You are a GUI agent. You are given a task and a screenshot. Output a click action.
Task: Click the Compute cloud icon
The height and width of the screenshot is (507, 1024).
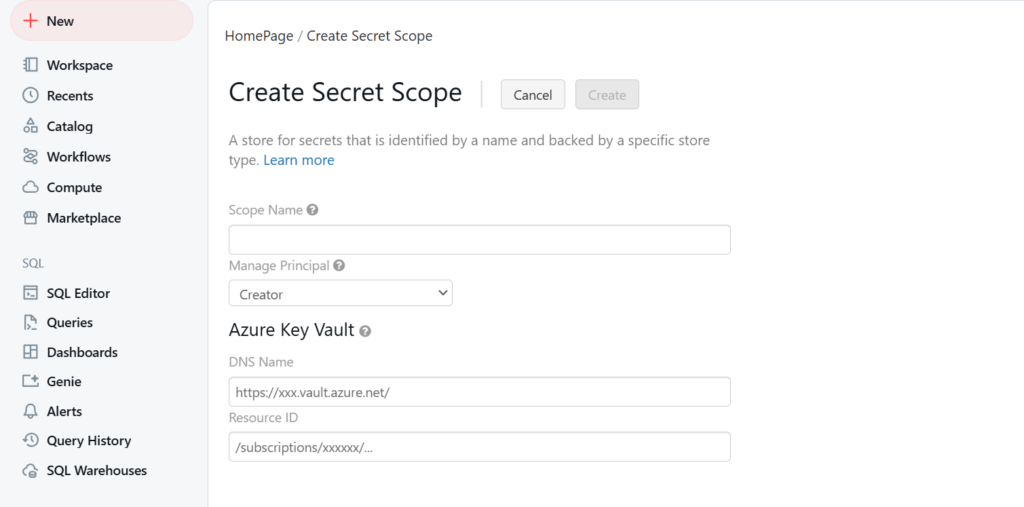click(30, 187)
